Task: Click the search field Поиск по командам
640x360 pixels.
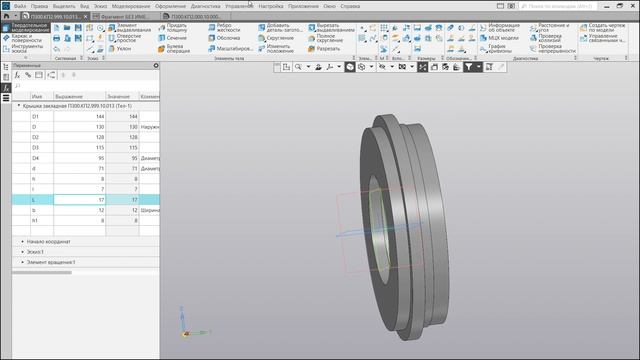Action: coord(558,6)
